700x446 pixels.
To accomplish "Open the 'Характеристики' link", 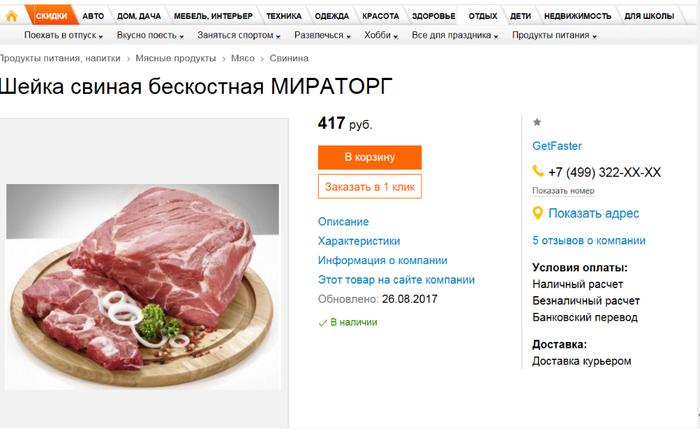I will coord(358,241).
